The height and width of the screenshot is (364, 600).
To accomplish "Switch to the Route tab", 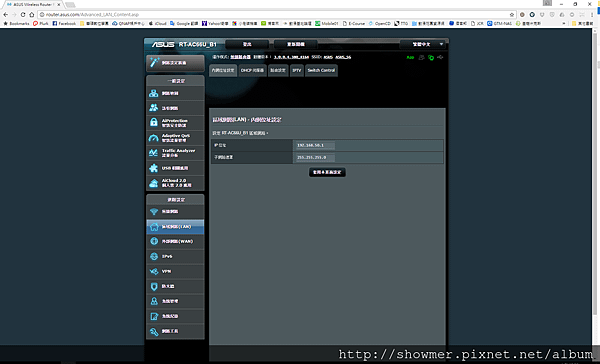I will coord(278,70).
